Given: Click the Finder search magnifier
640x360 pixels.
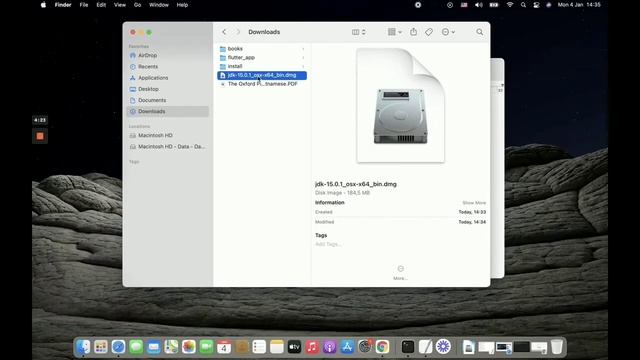Looking at the screenshot, I should tap(480, 32).
